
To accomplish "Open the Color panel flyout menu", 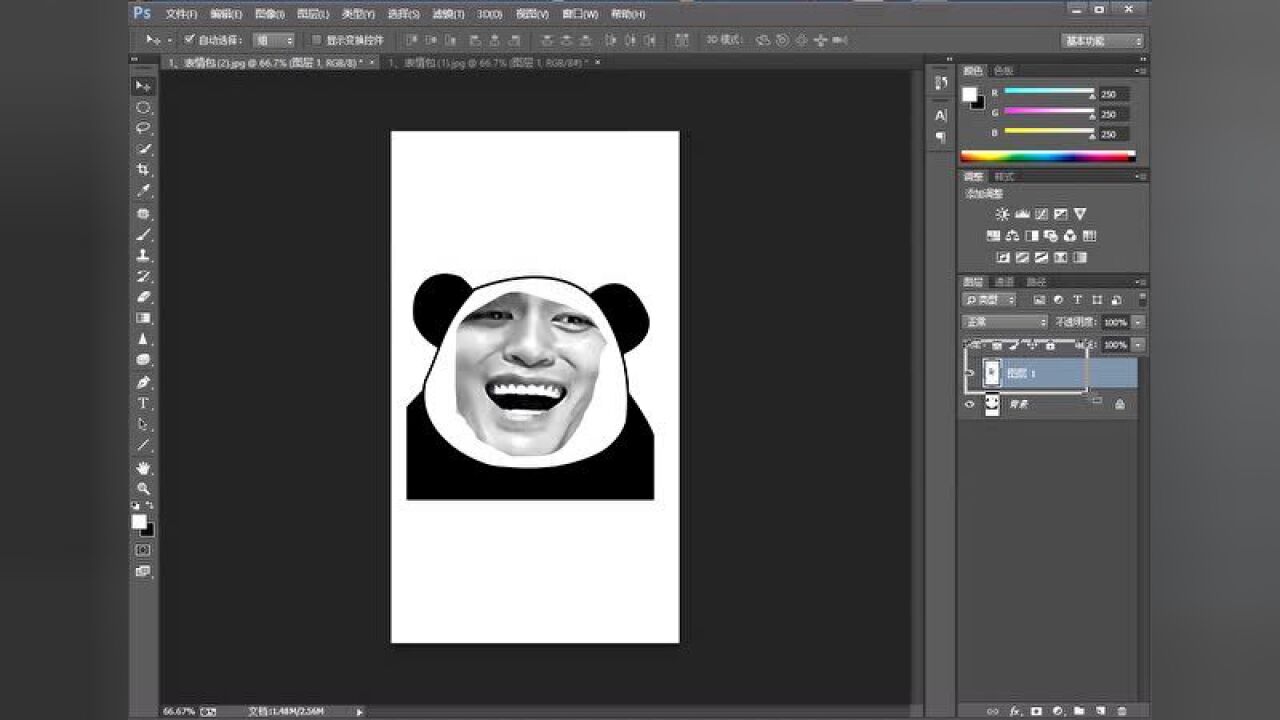I will [x=1142, y=71].
